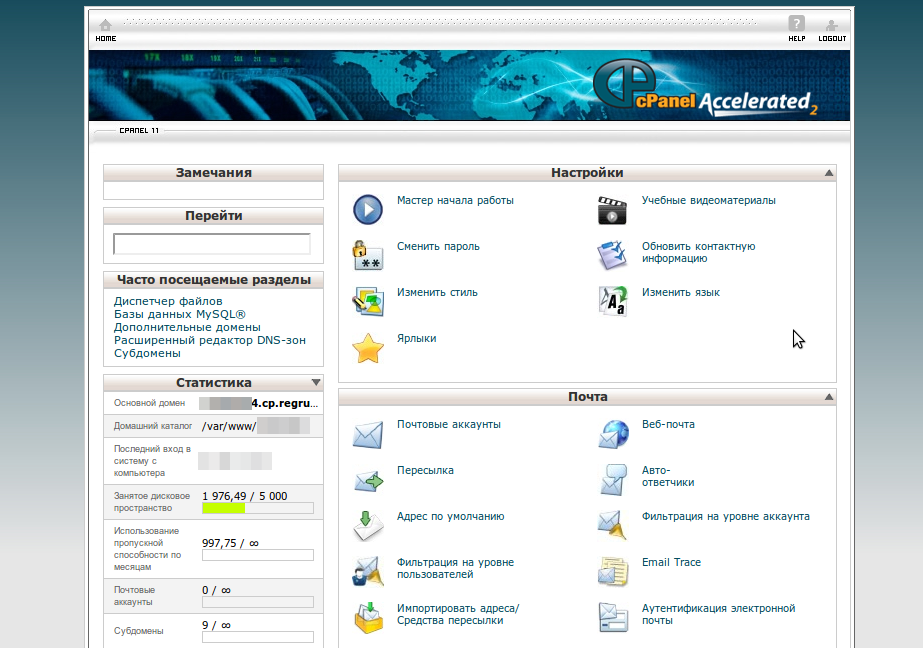Screen dimensions: 923x648
Task: Open Субдомены from frequently visited
Action: click(147, 353)
